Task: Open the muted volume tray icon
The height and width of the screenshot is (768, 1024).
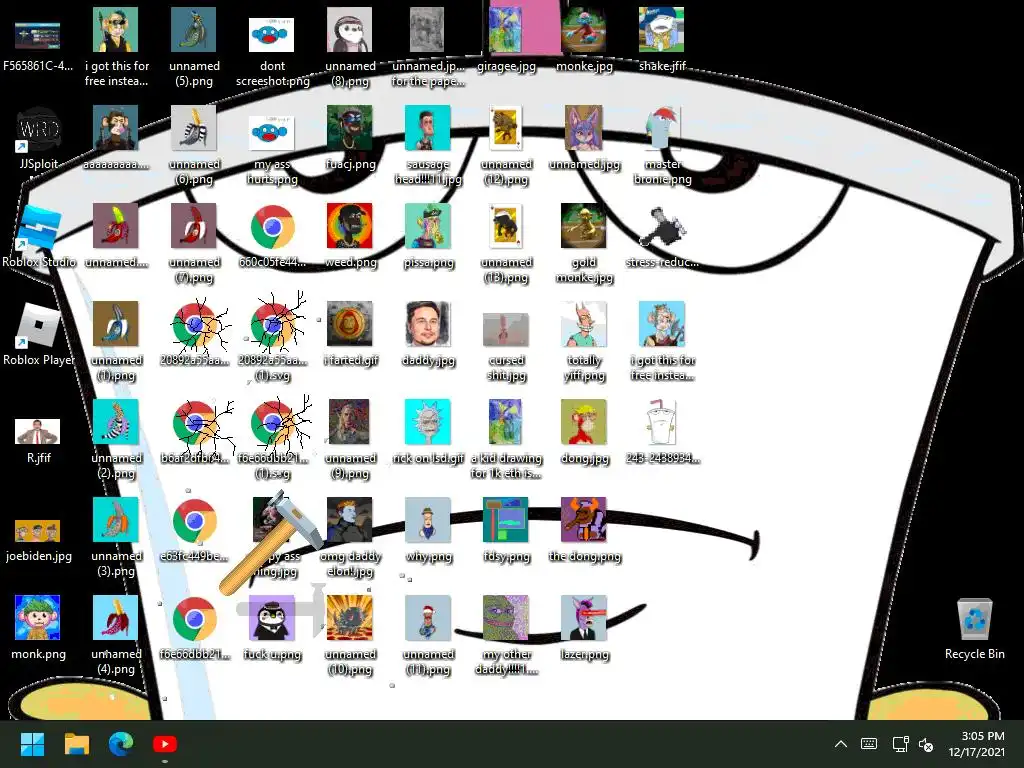Action: click(926, 744)
